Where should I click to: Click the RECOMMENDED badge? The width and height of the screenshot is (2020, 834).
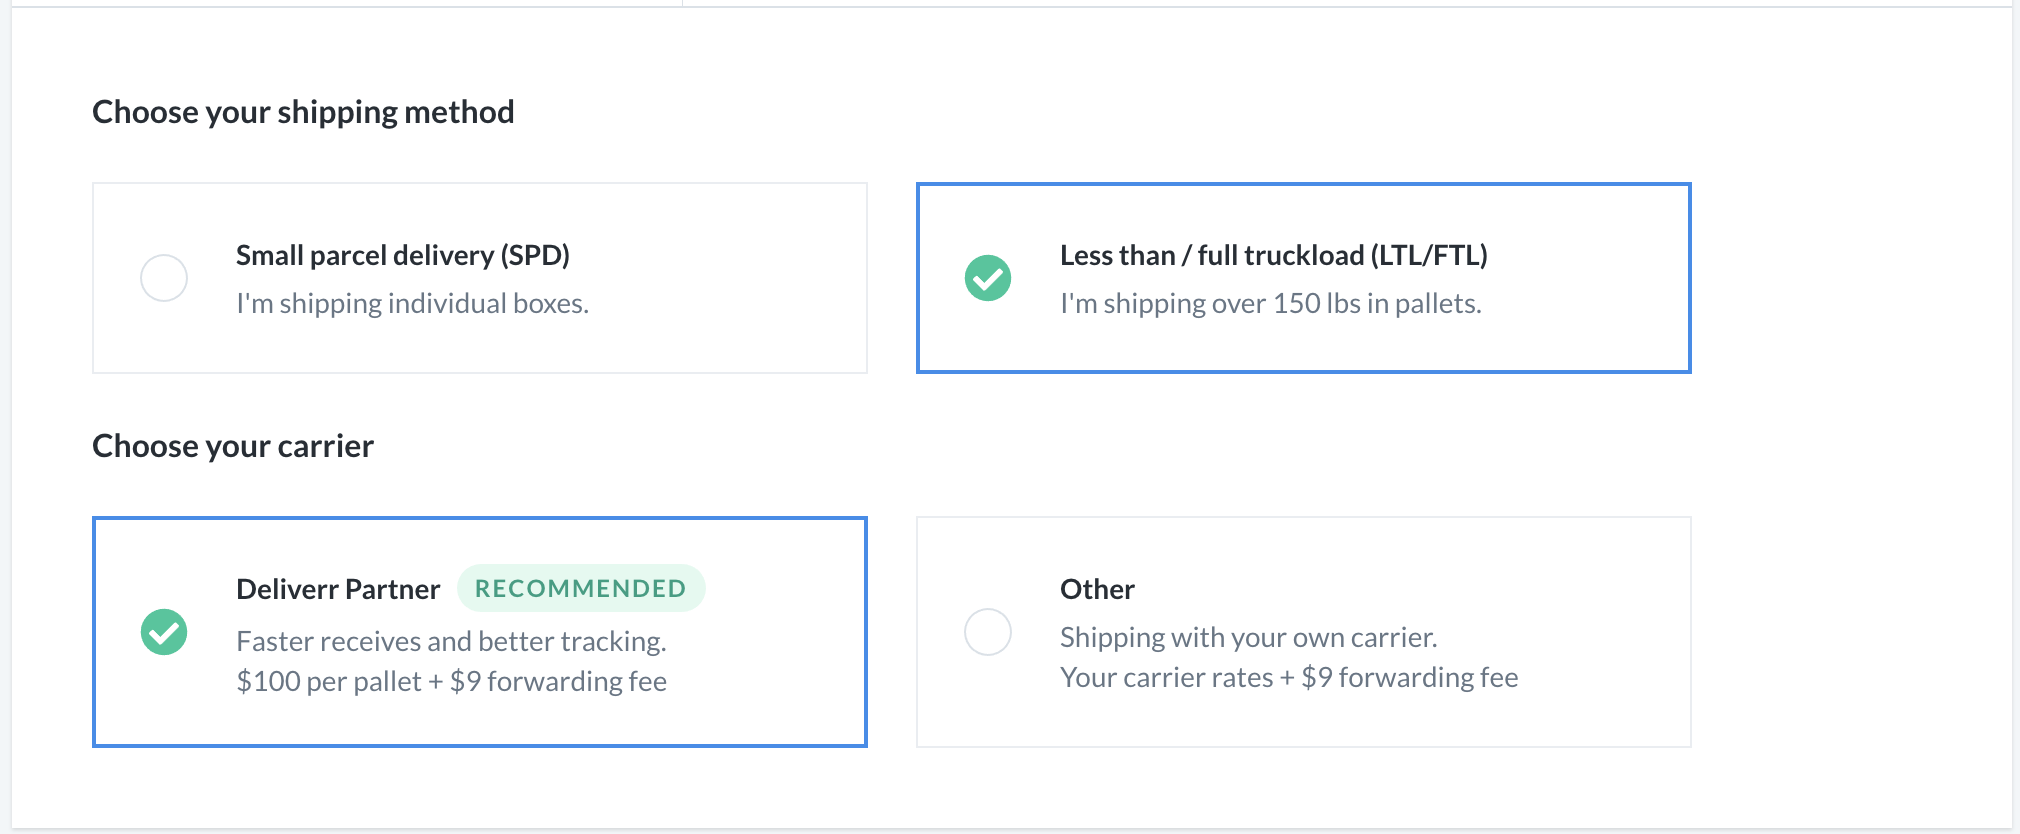[x=581, y=588]
